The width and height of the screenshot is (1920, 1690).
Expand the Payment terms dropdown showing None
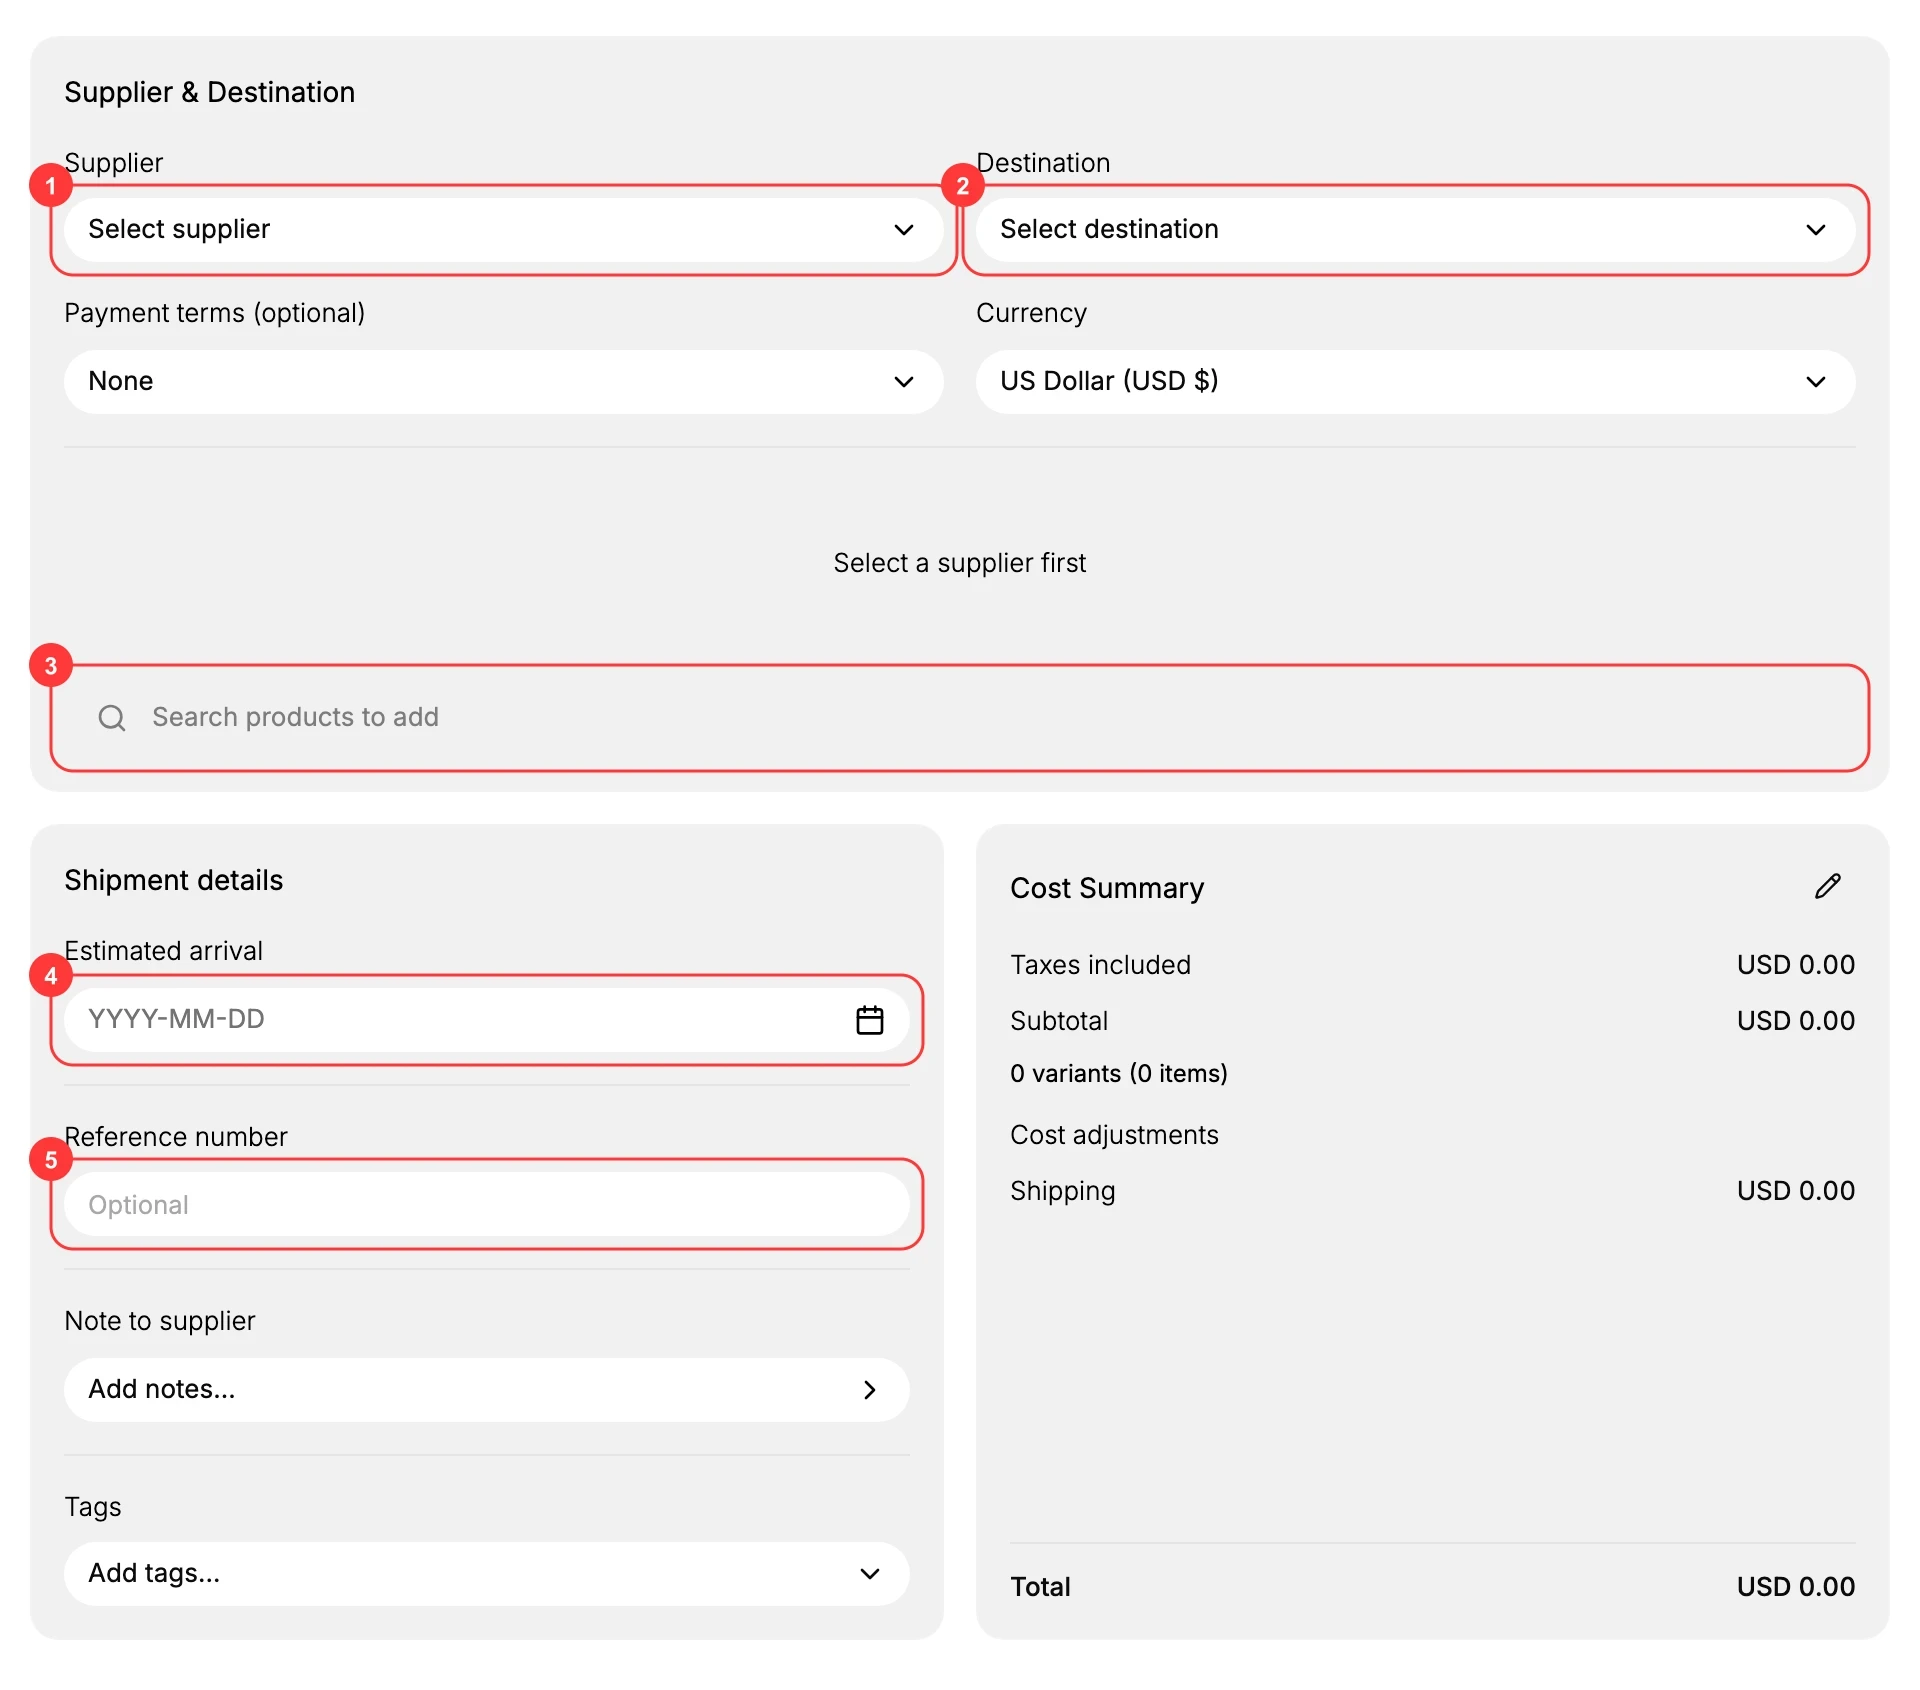(x=503, y=381)
